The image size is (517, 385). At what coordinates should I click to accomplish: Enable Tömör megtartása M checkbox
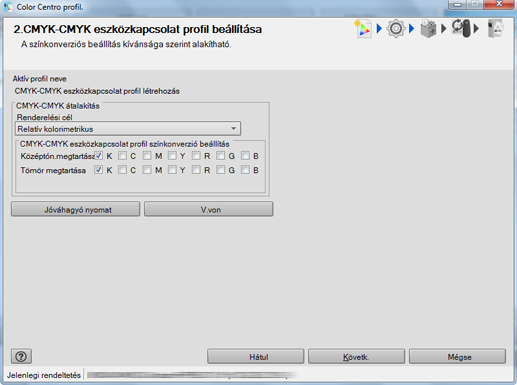(147, 170)
